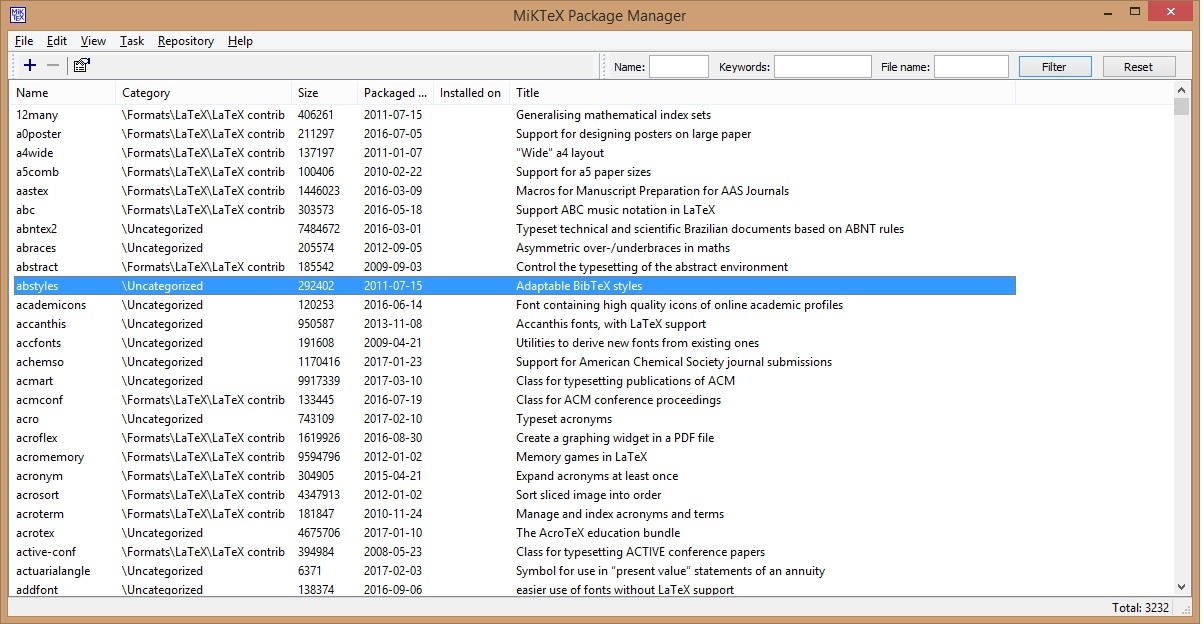1203x624 pixels.
Task: Open the File menu
Action: pos(24,41)
